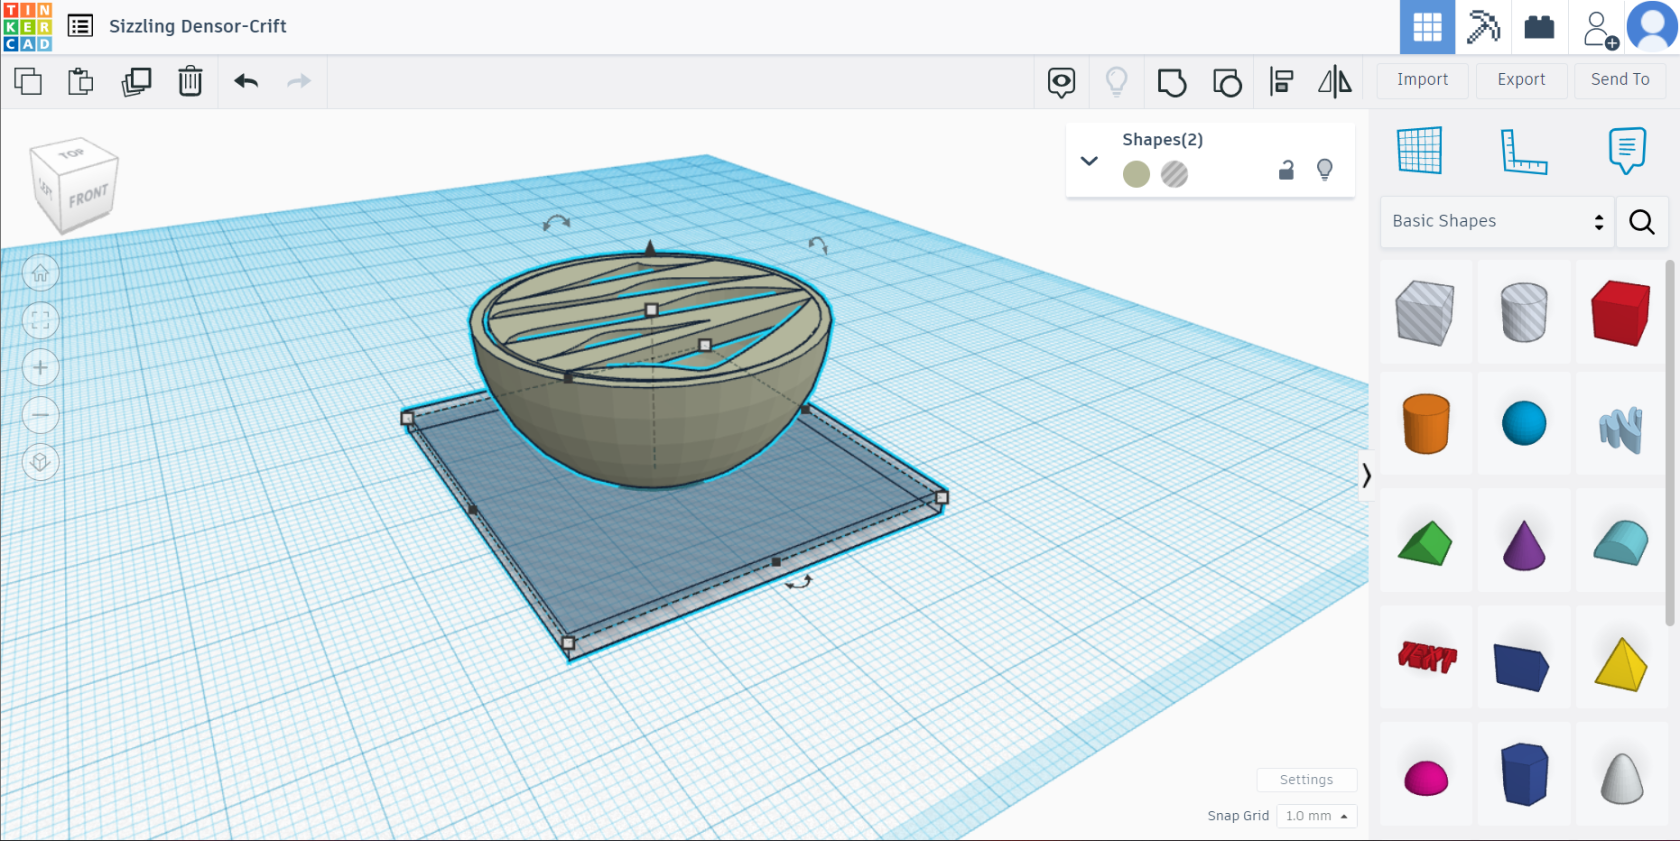Pick the striped Cylinder hole shape
Viewport: 1680px width, 841px height.
click(1524, 312)
